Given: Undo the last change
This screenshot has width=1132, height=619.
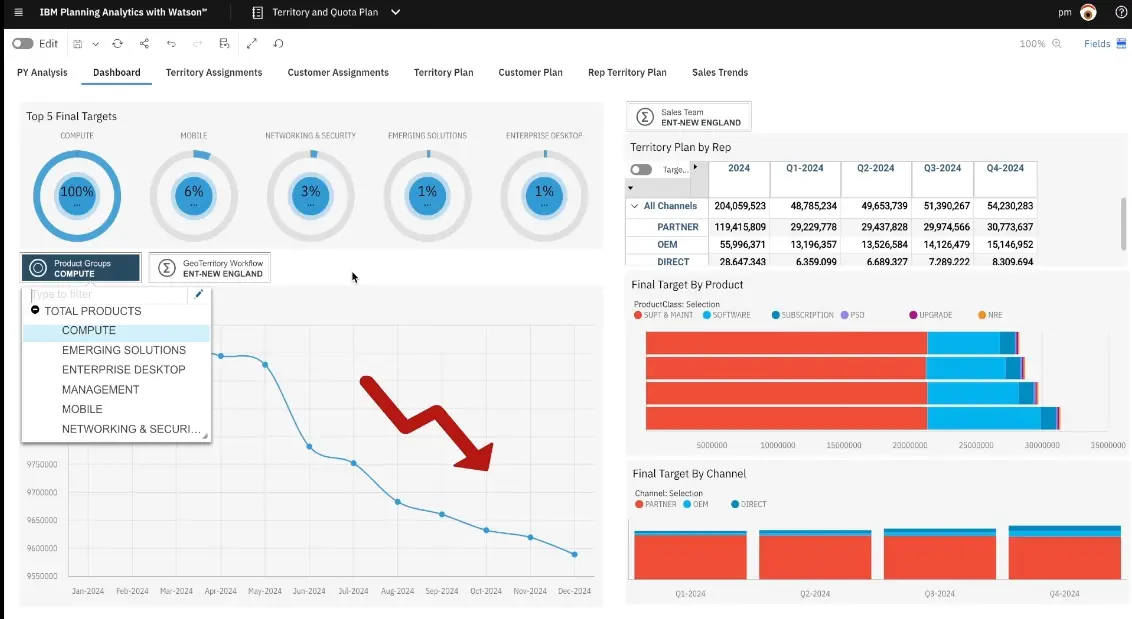Looking at the screenshot, I should point(170,43).
